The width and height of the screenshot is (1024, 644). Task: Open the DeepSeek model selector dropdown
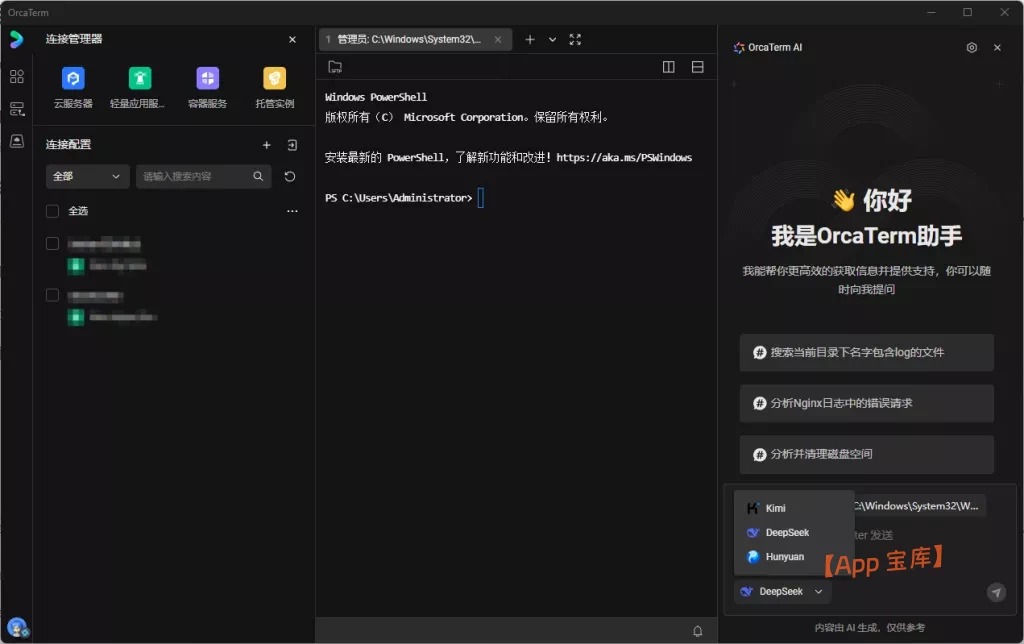tap(781, 591)
